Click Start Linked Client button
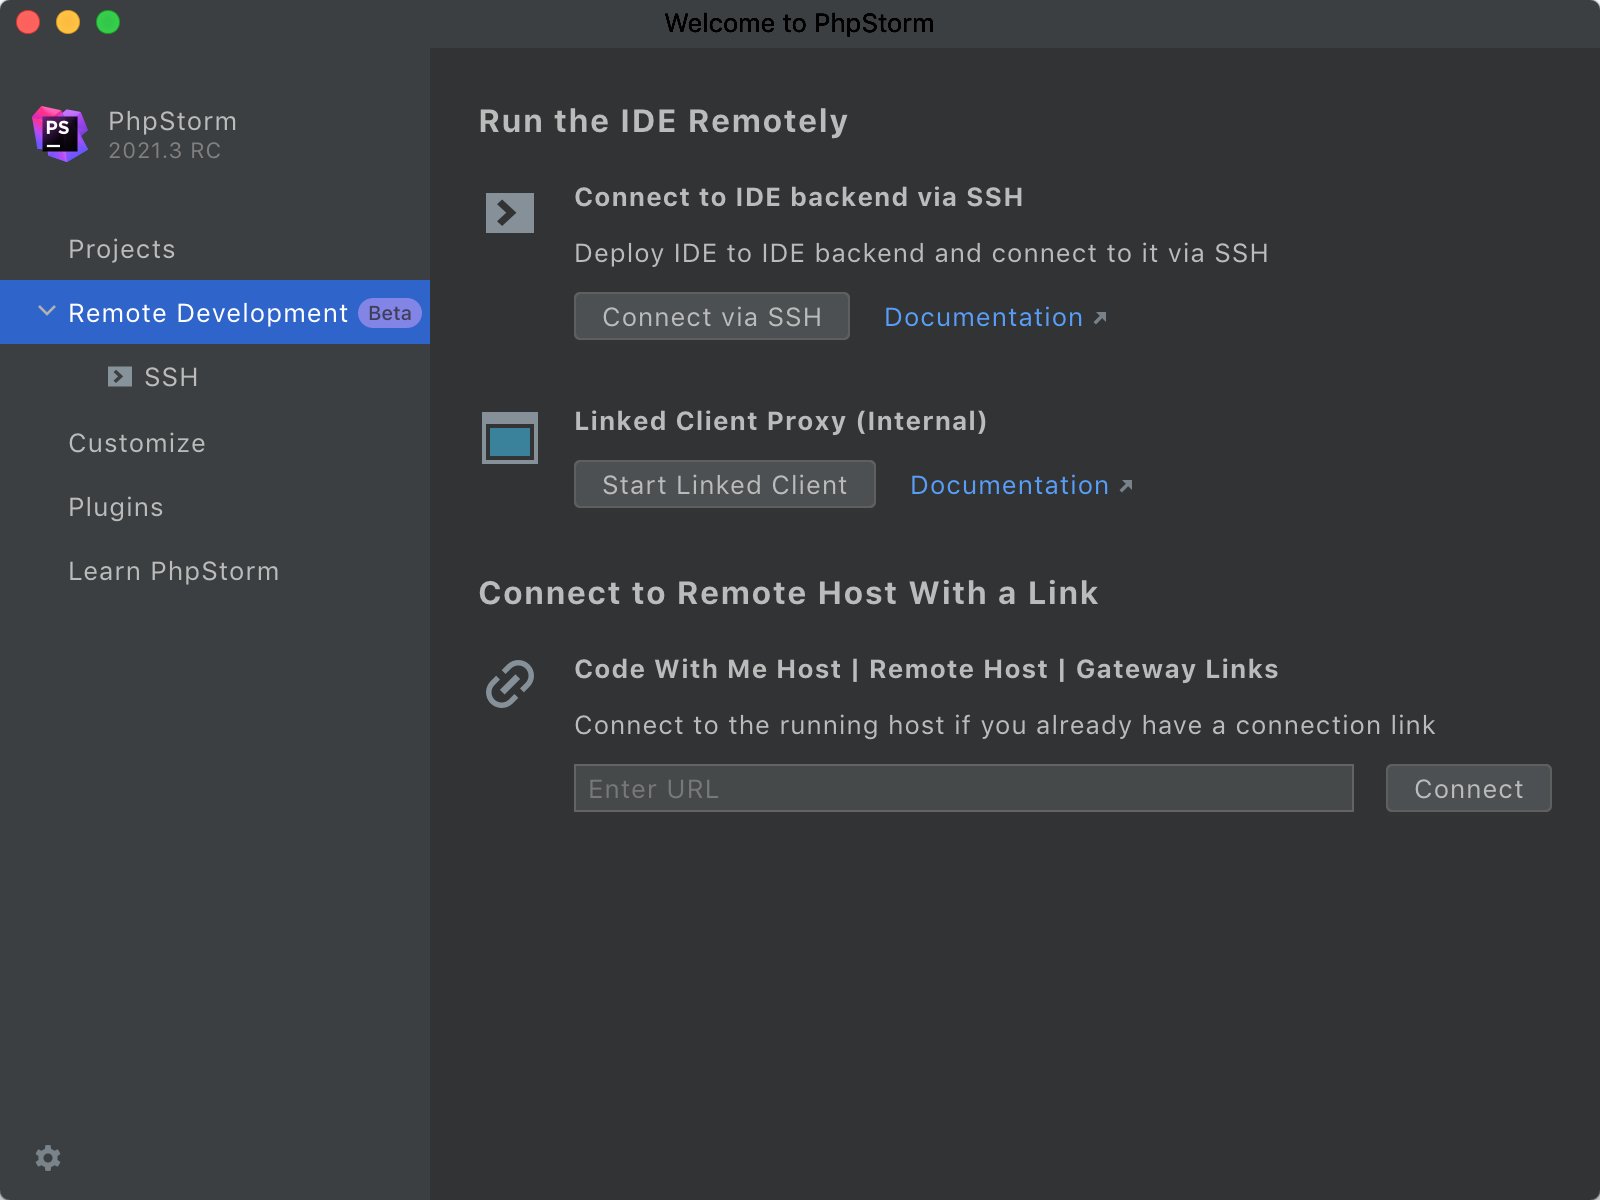1600x1200 pixels. coord(725,484)
